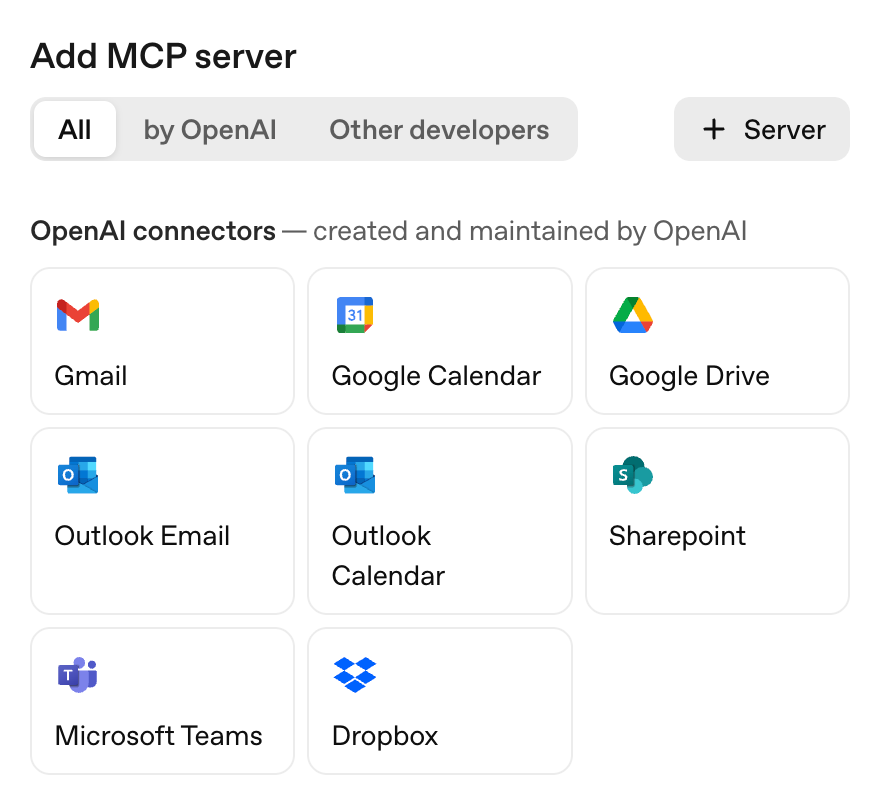This screenshot has width=880, height=805.
Task: Select the Gmail connector label
Action: [91, 376]
